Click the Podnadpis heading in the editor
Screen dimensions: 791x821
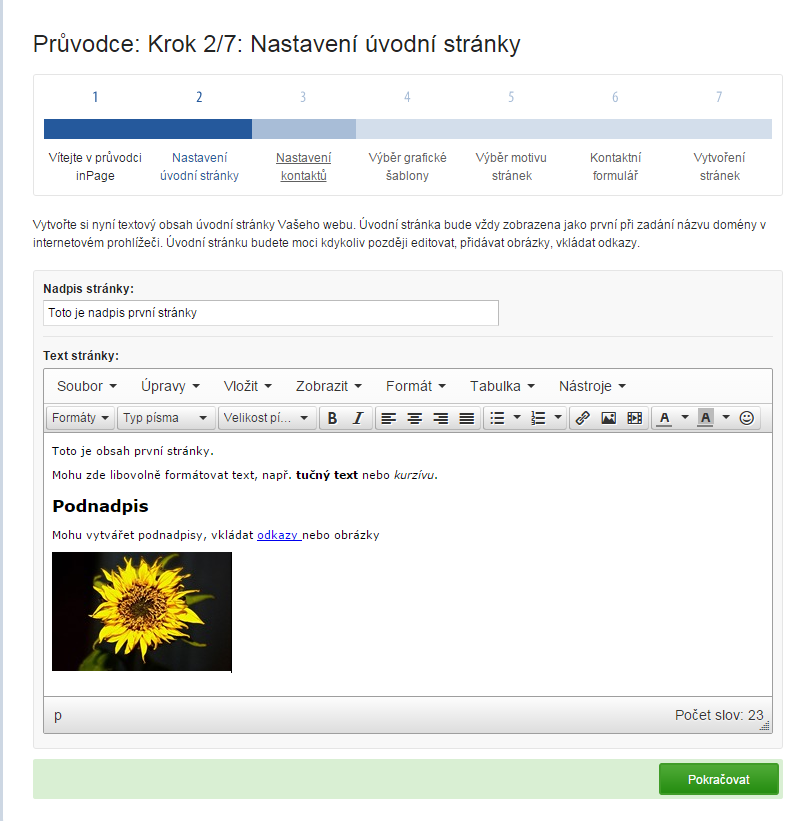pos(101,506)
